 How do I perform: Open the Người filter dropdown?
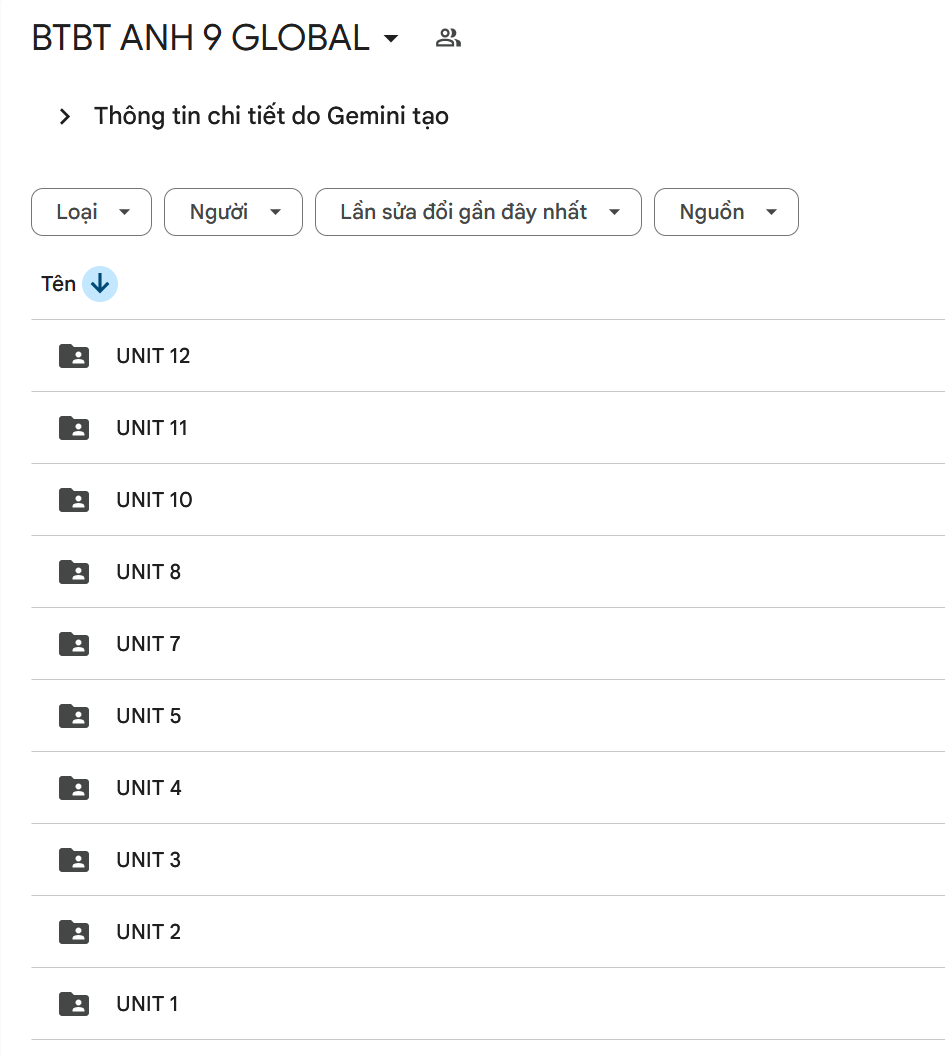(x=233, y=212)
